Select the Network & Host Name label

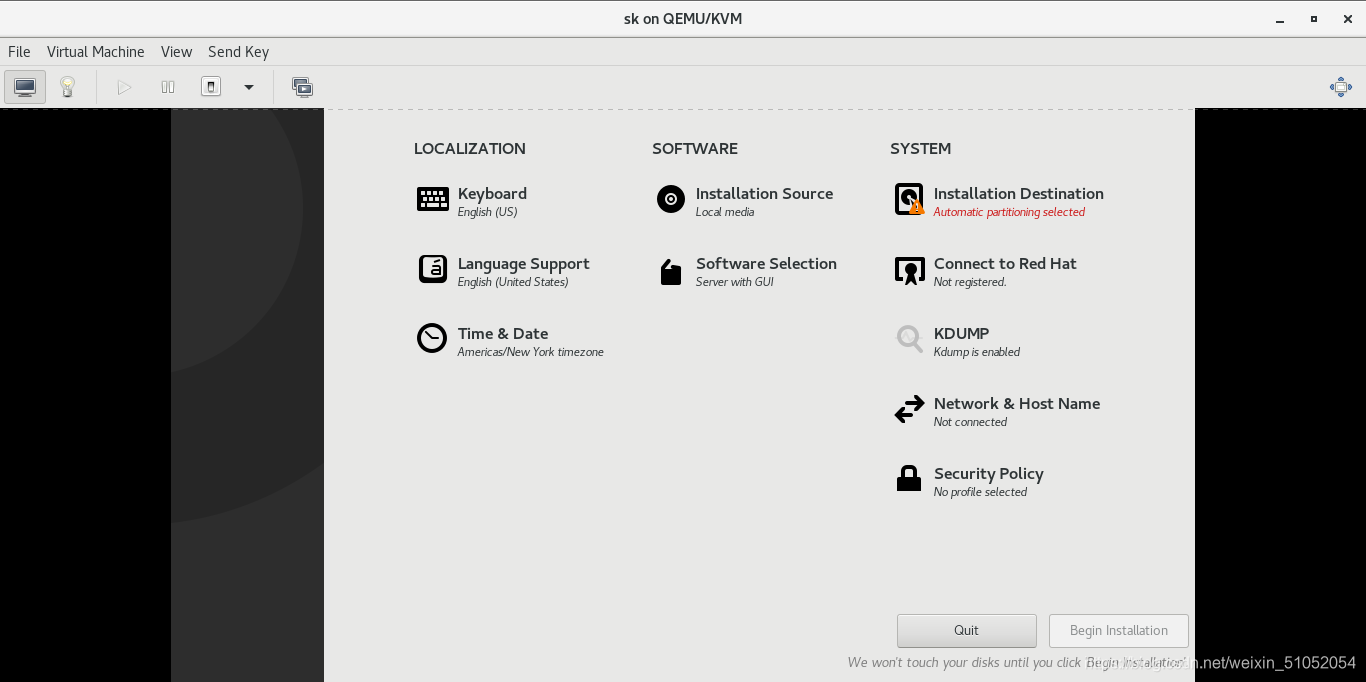click(x=1017, y=404)
